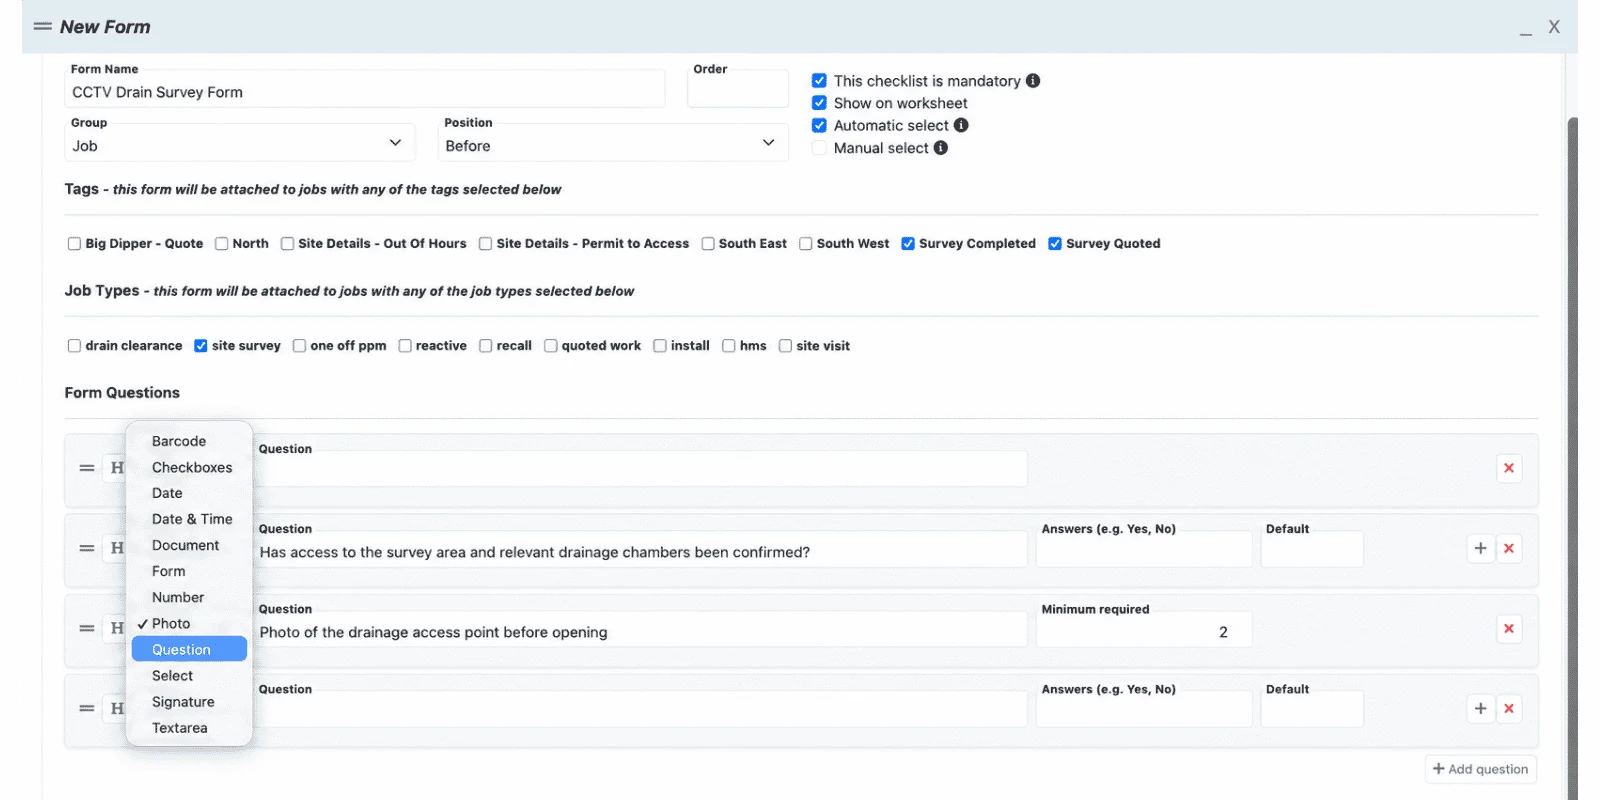The height and width of the screenshot is (800, 1600).
Task: Click the plus icon on the last question row
Action: click(1481, 708)
